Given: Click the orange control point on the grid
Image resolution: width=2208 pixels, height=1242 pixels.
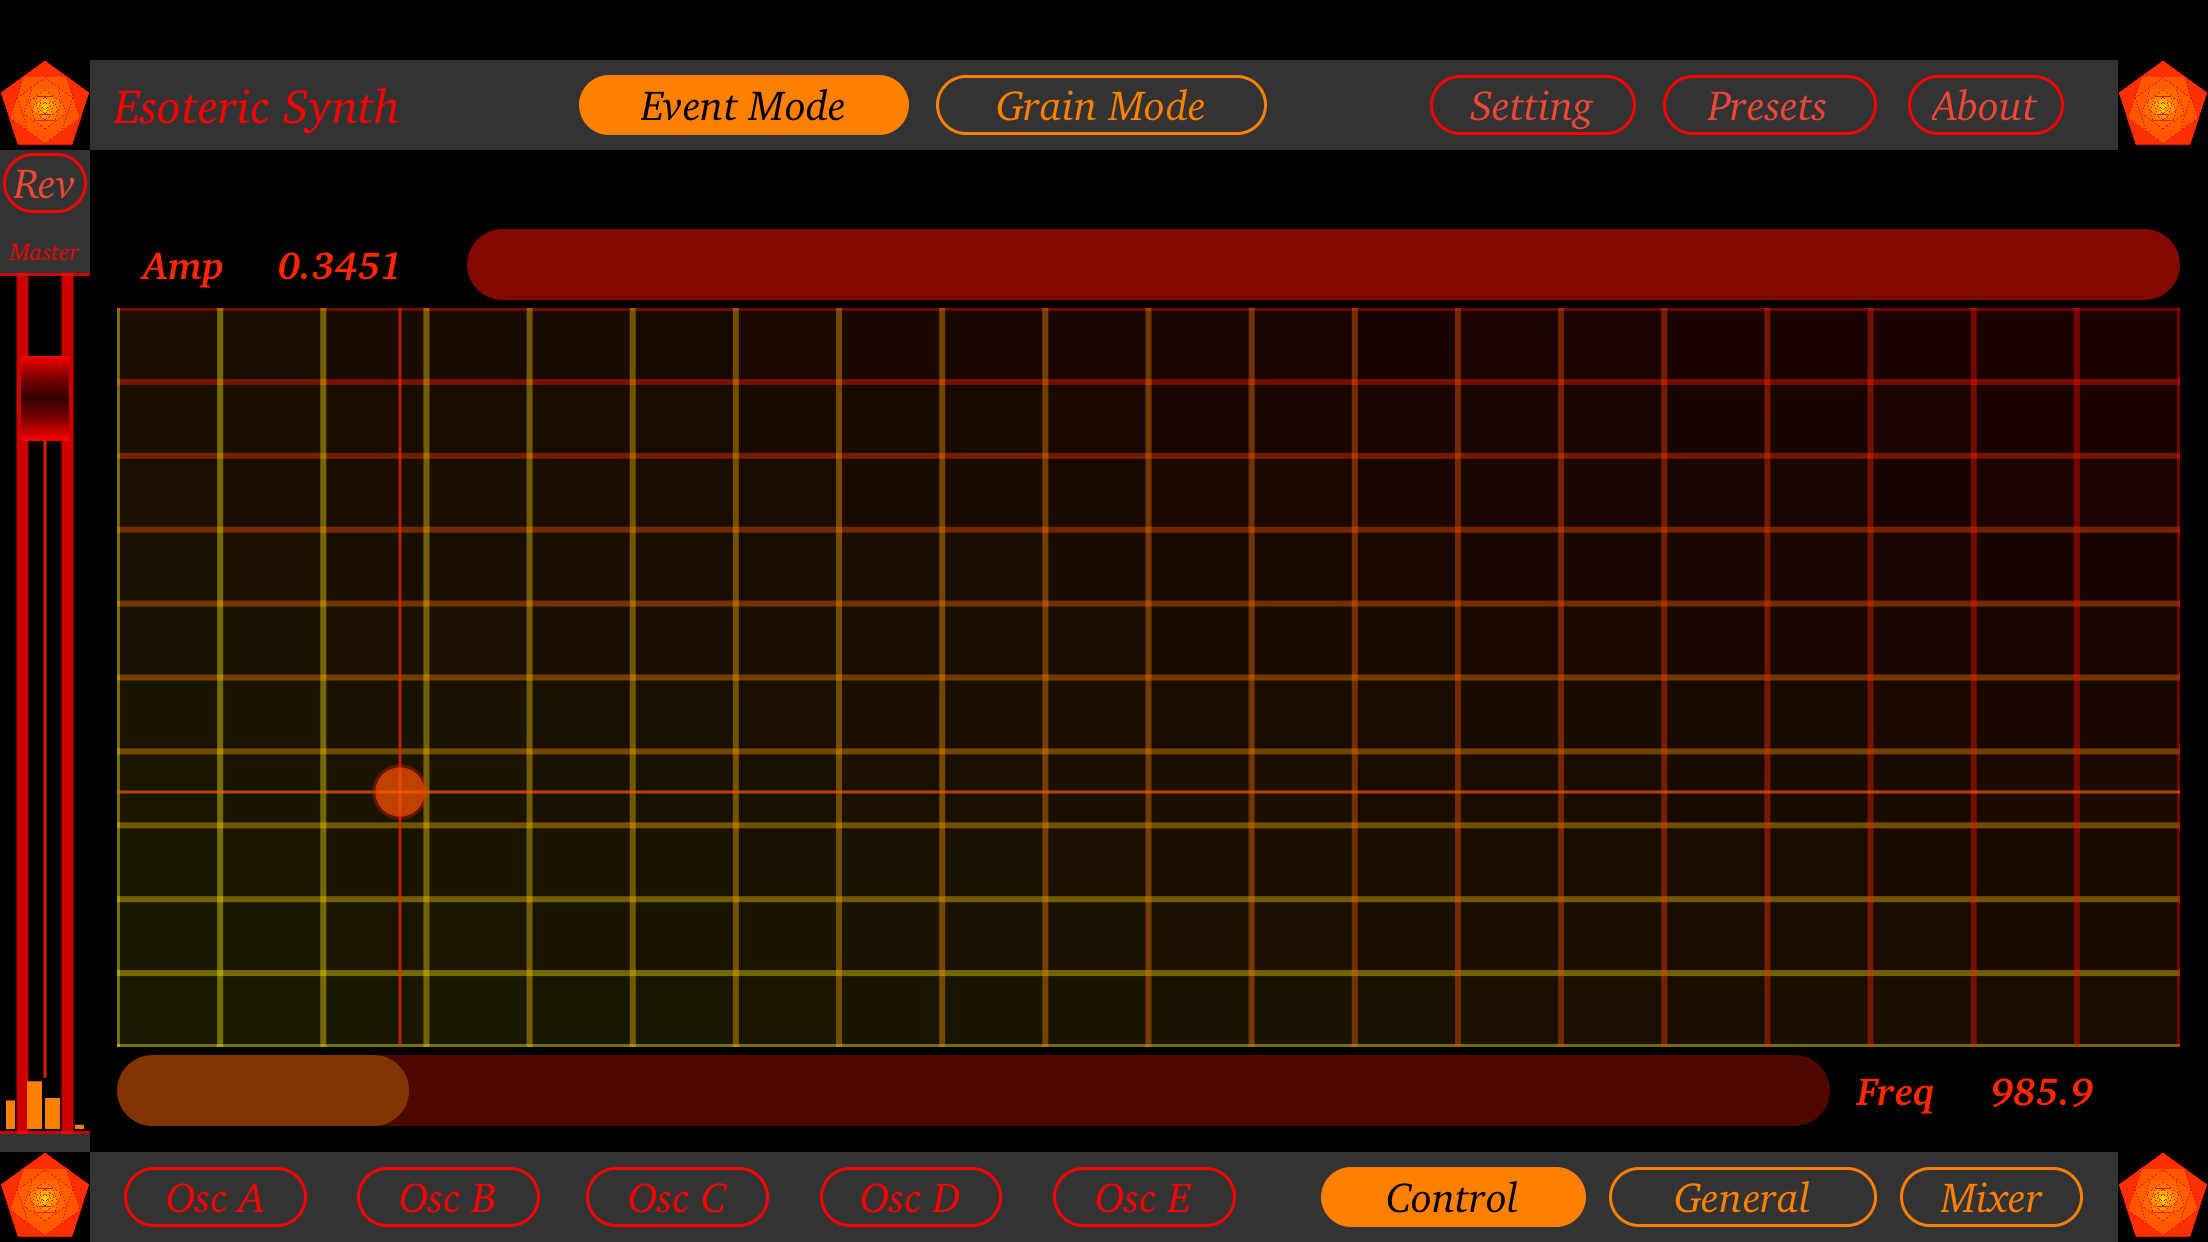Looking at the screenshot, I should coord(399,791).
